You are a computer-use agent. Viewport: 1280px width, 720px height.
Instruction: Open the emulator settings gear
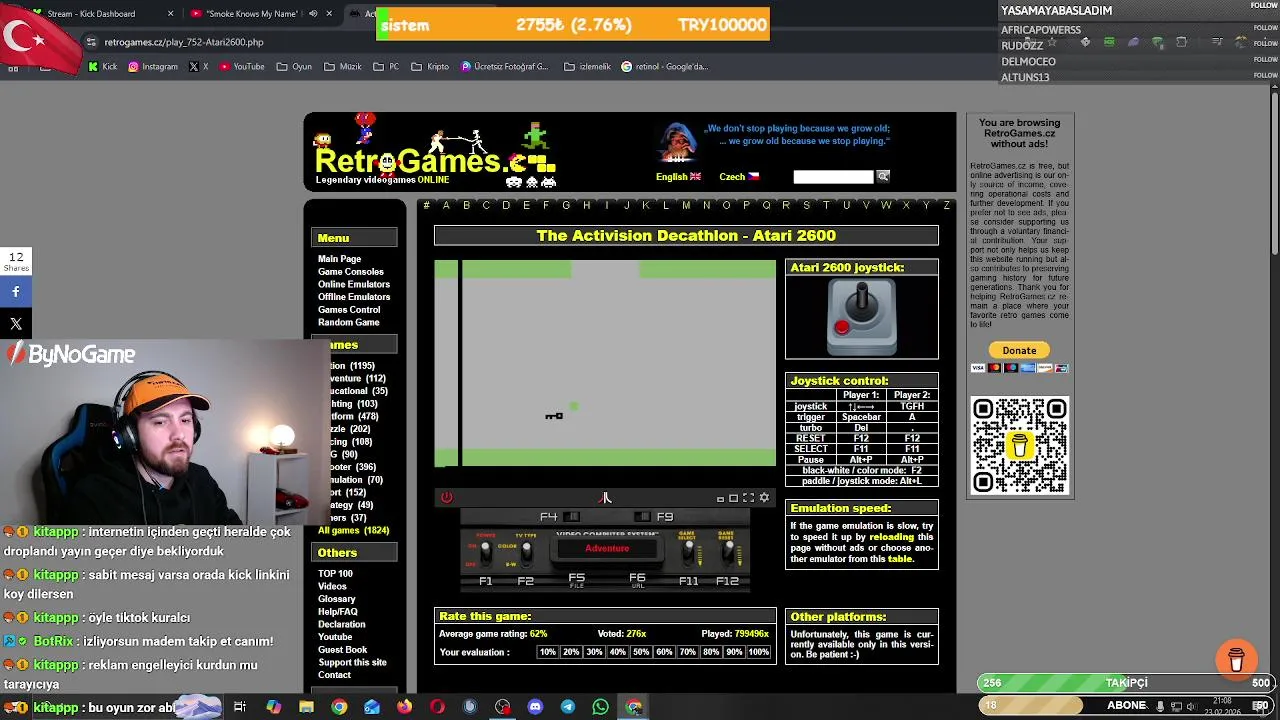click(x=764, y=497)
